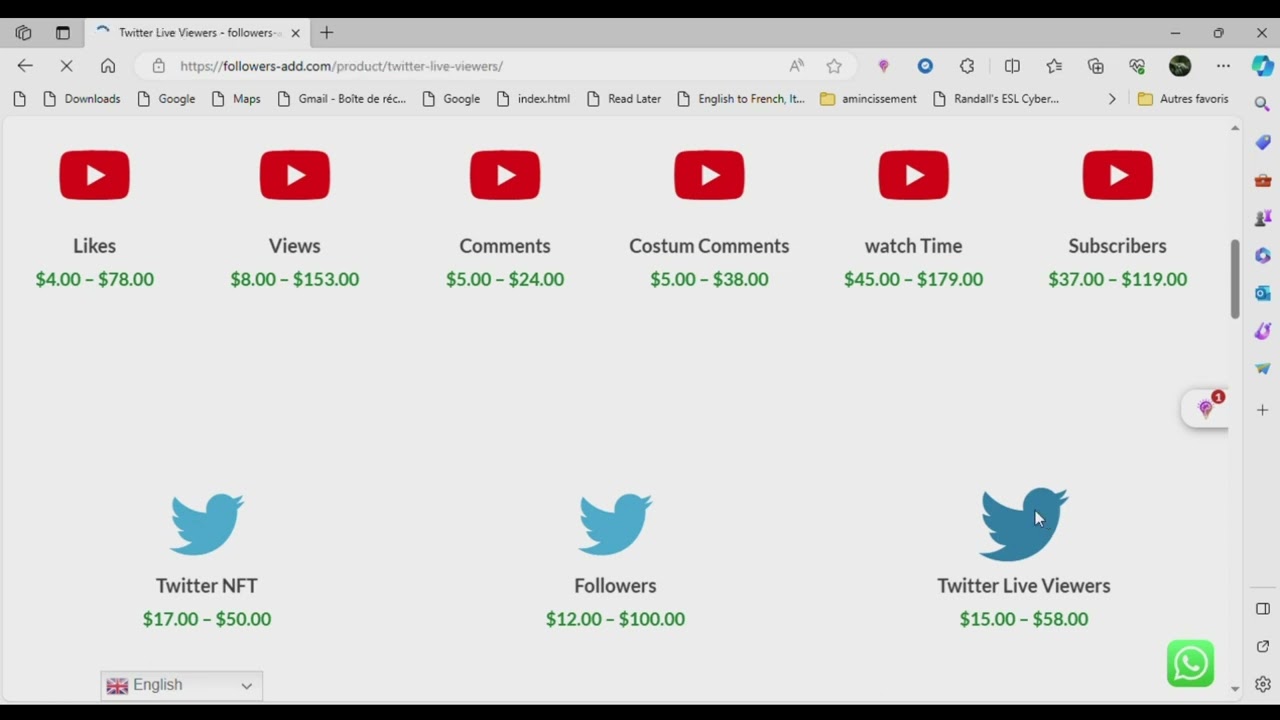
Task: Open Randall's ESL Cyber bookmark
Action: coord(995,99)
